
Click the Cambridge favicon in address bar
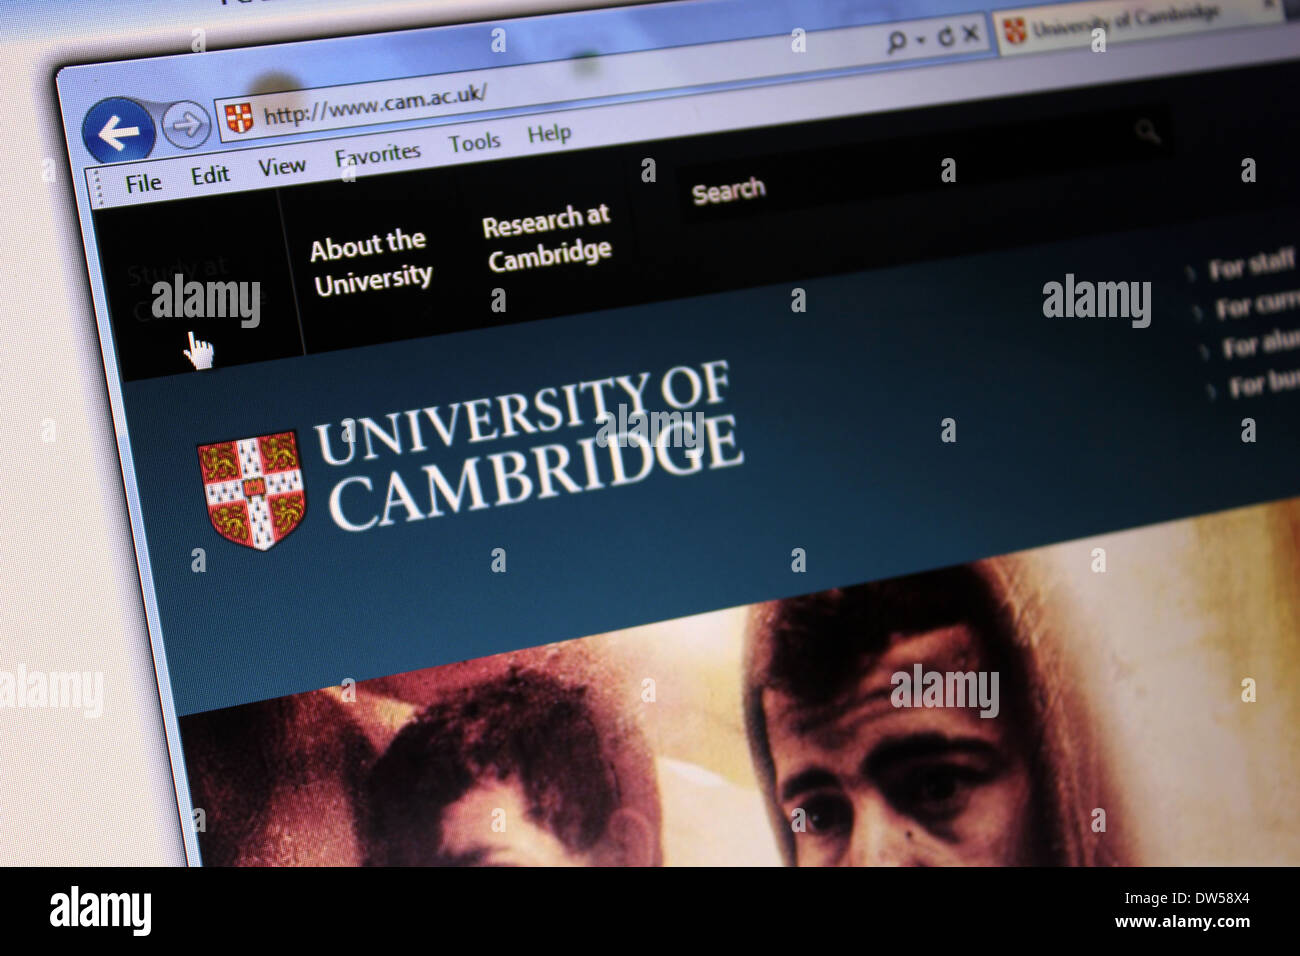pos(238,117)
